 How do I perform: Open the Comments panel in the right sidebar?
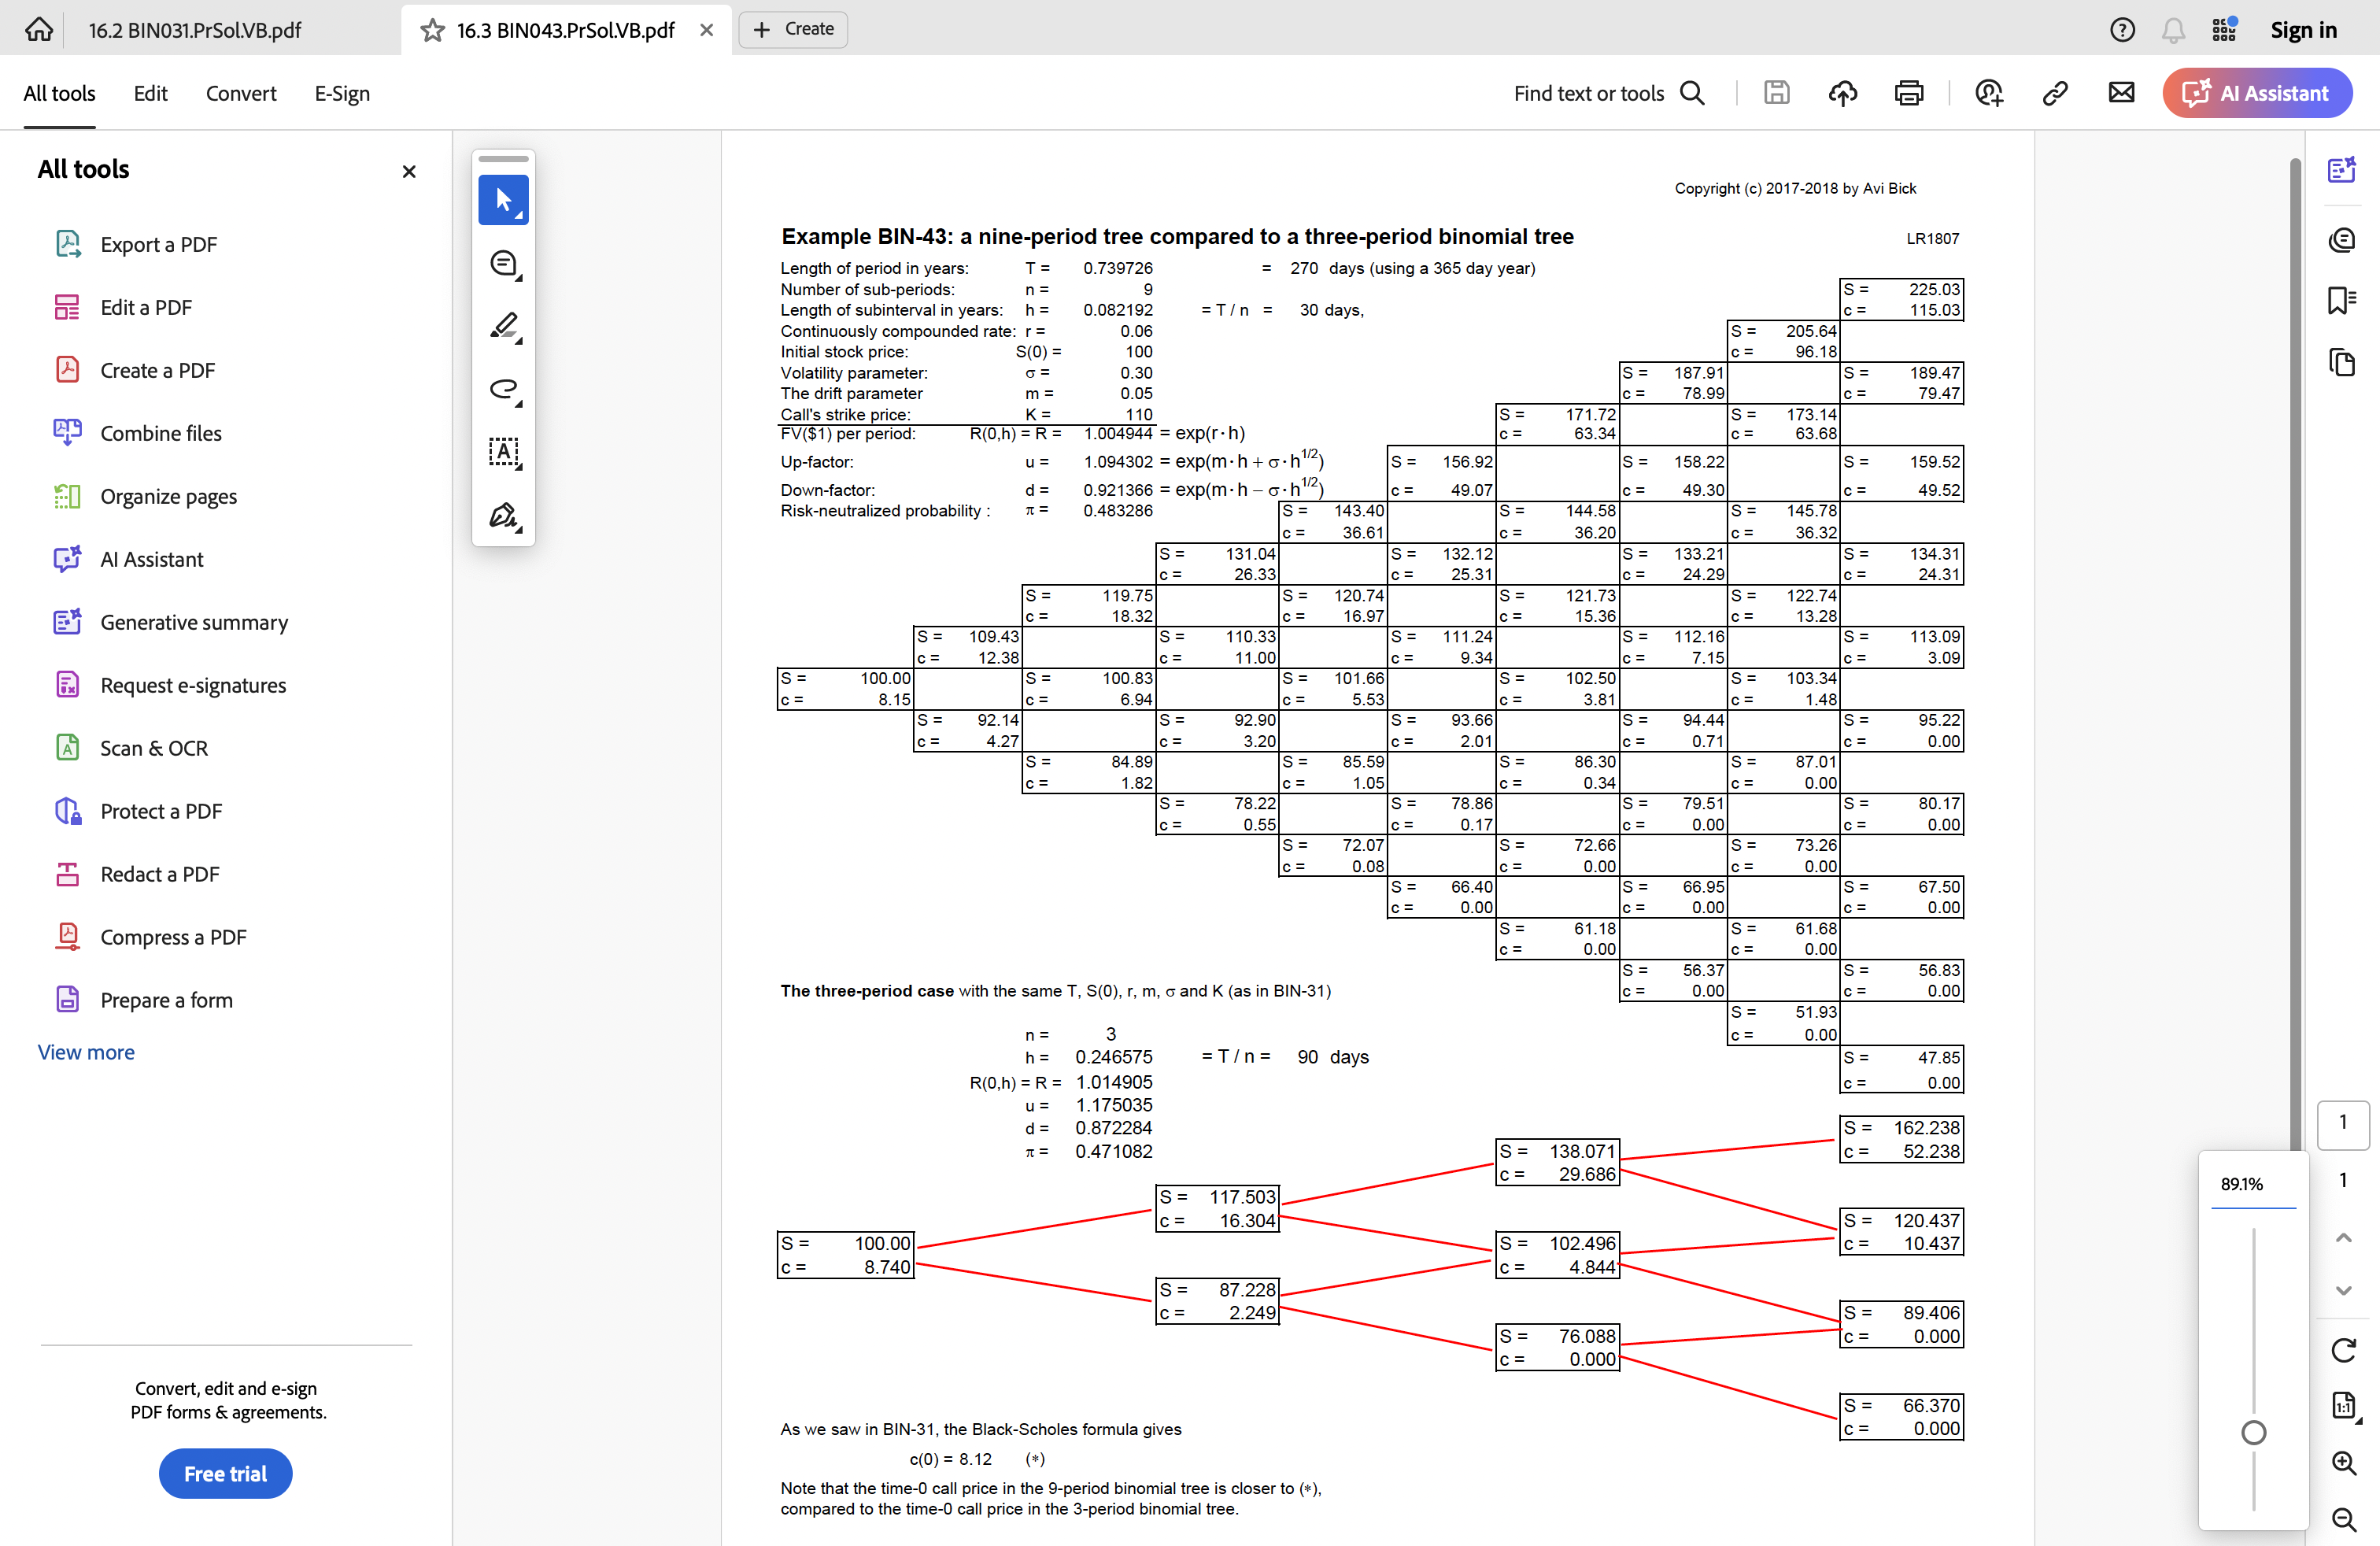(2343, 239)
